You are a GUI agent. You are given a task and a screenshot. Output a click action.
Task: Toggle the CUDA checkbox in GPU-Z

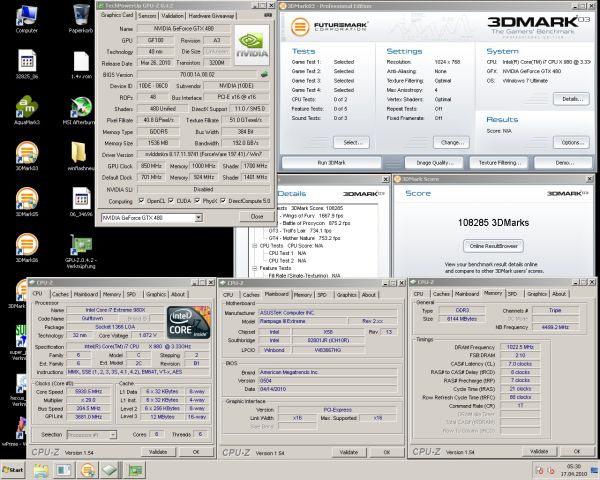click(x=171, y=201)
